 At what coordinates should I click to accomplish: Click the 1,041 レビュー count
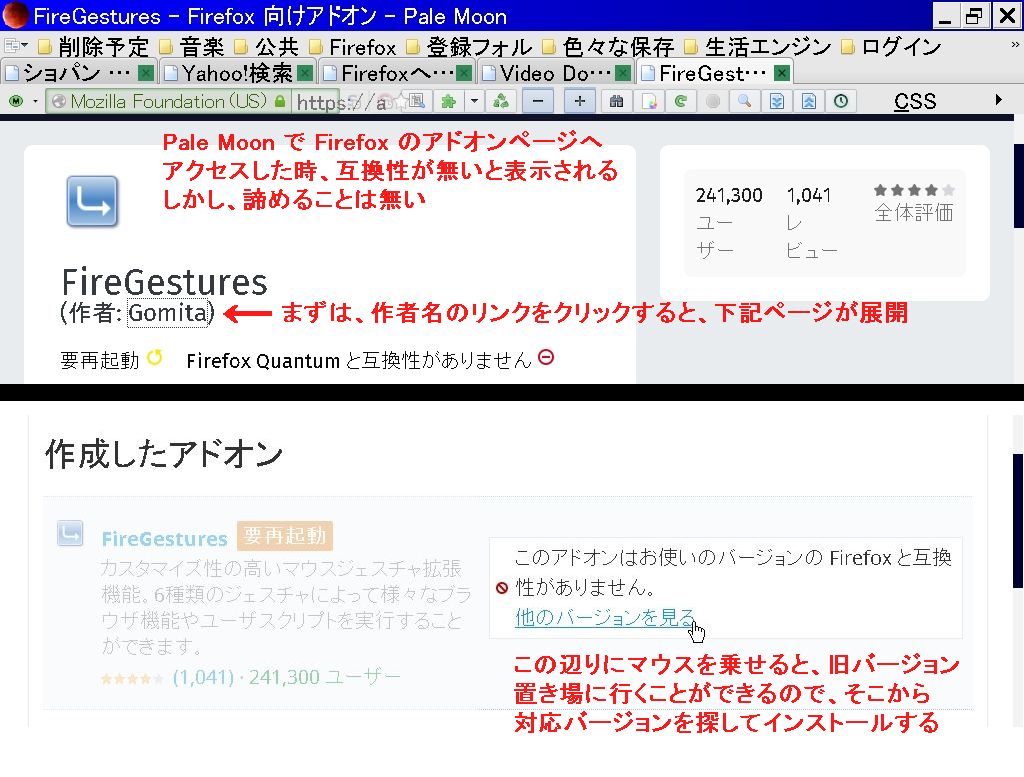[811, 222]
